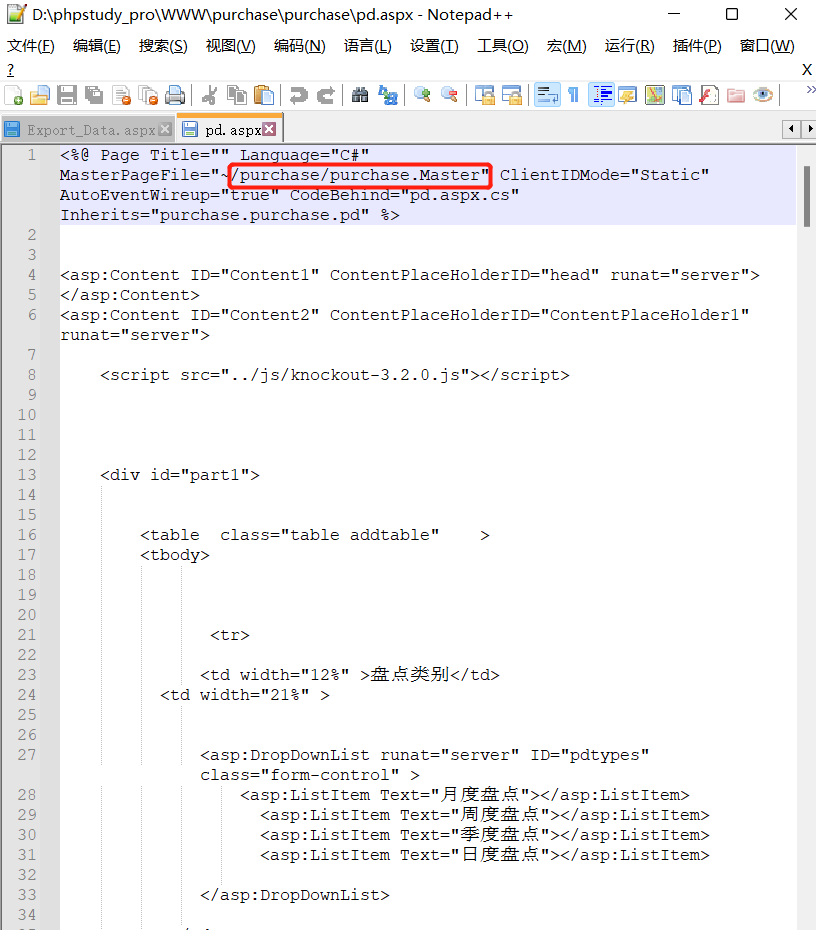Open the 编辑(E) menu
The width and height of the screenshot is (816, 930).
pos(97,46)
